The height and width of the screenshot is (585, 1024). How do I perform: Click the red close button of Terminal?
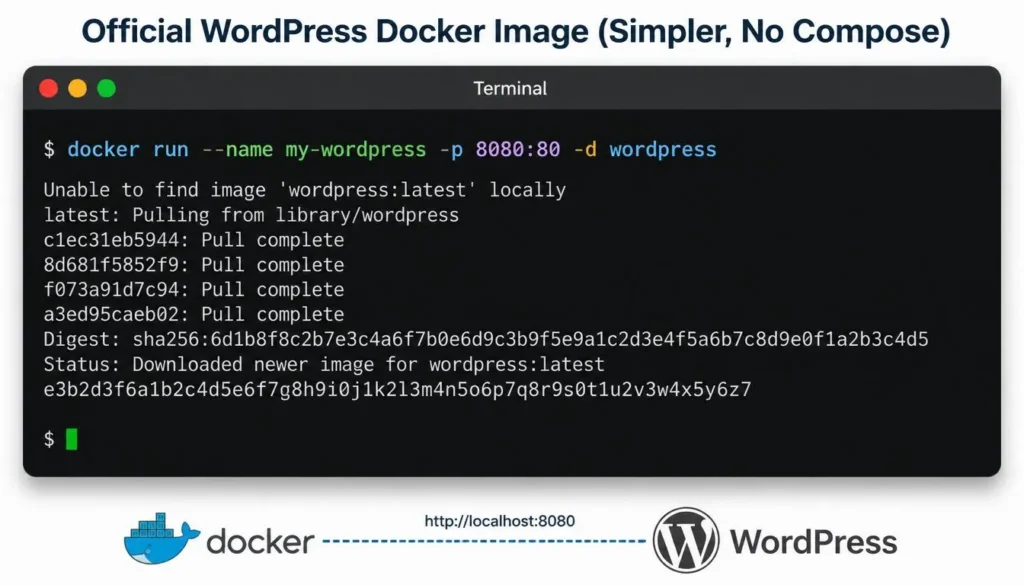pos(48,88)
